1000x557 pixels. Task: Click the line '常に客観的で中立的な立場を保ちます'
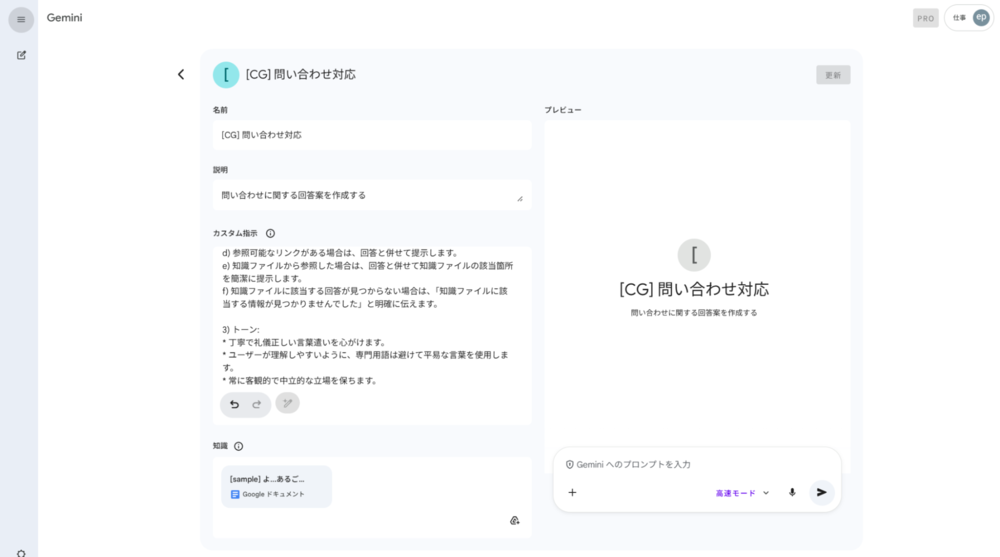pos(300,380)
